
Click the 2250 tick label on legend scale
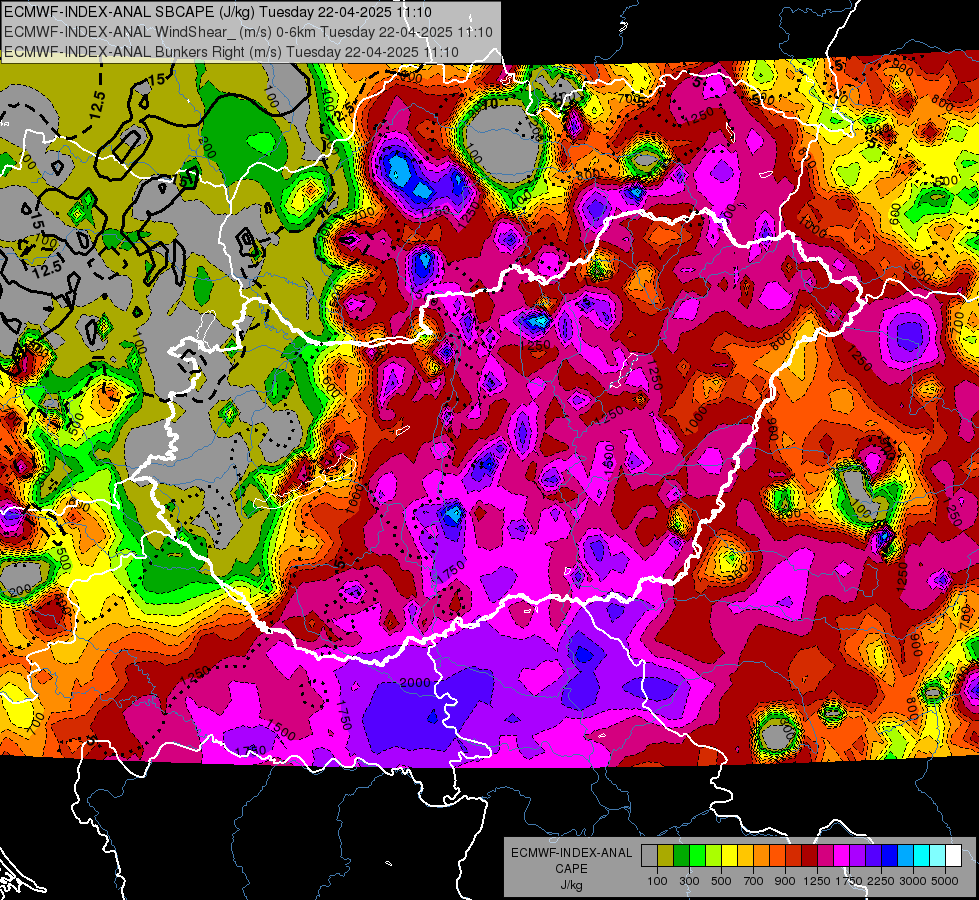[881, 881]
